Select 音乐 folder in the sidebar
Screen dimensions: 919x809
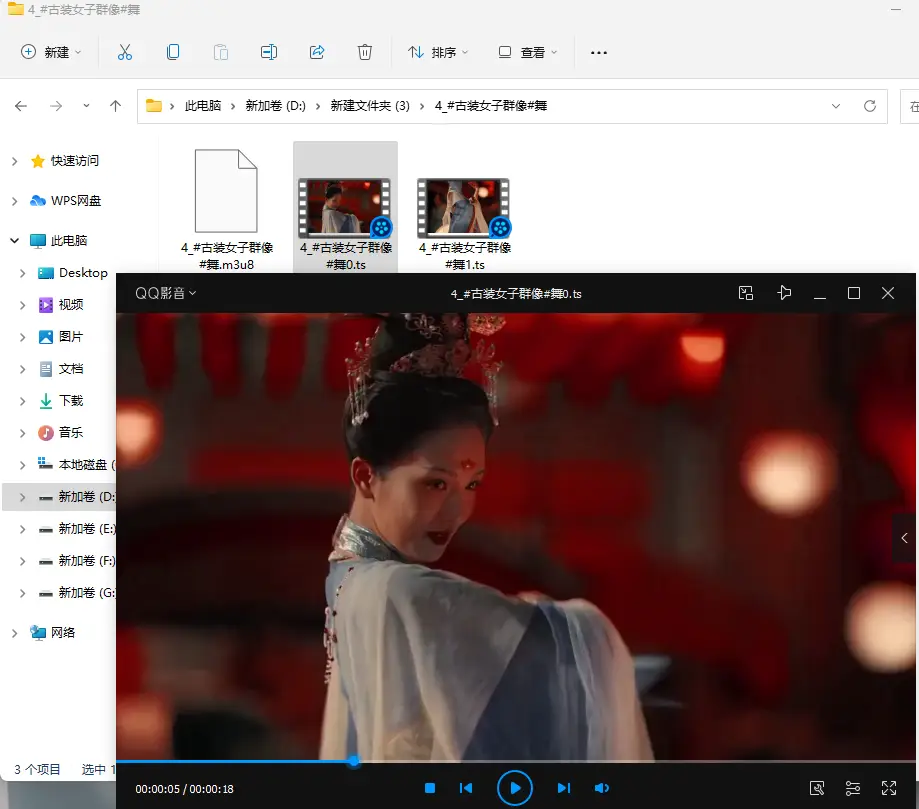70,433
